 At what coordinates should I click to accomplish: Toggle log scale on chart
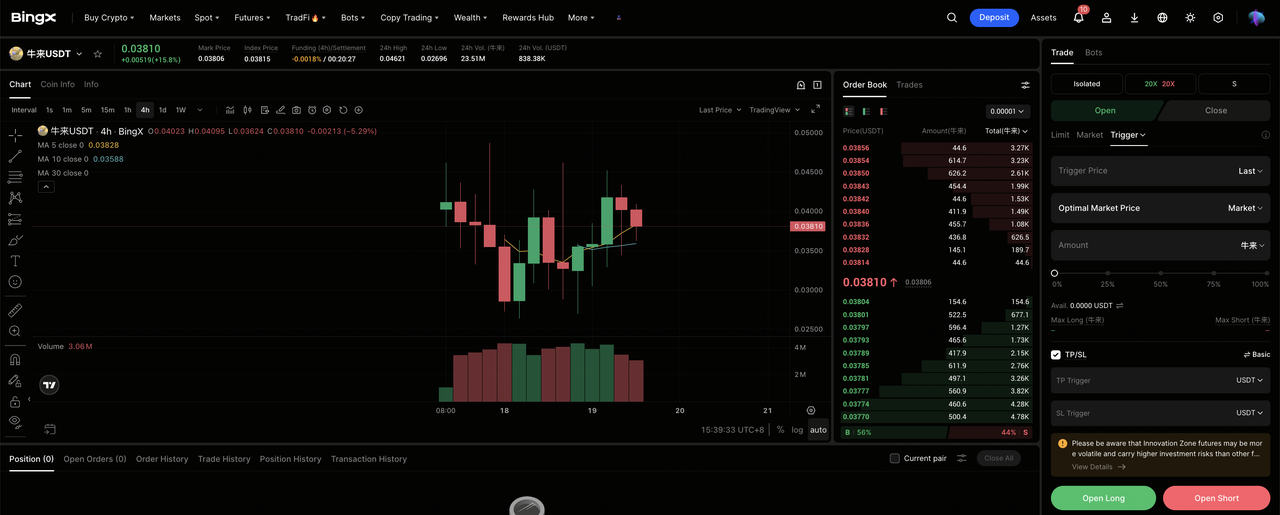pos(797,430)
